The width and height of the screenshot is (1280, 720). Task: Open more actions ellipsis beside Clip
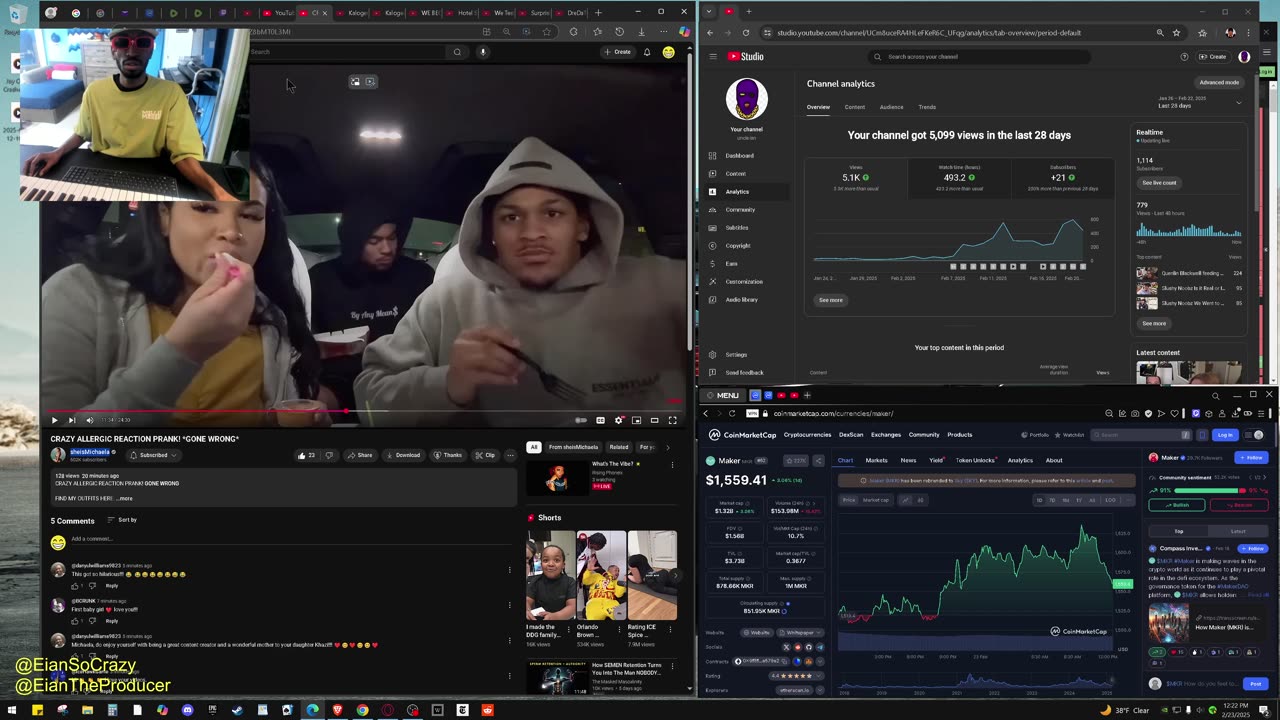[x=510, y=455]
